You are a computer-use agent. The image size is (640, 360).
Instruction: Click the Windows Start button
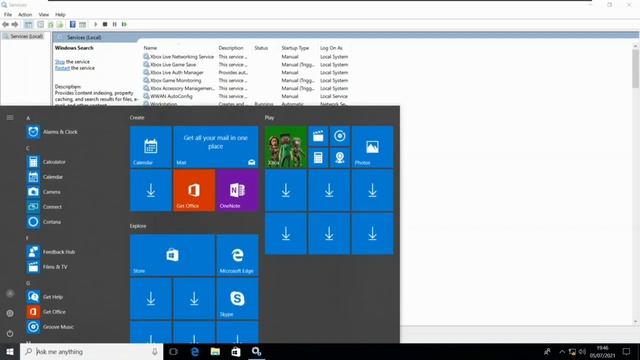pyautogui.click(x=10, y=351)
